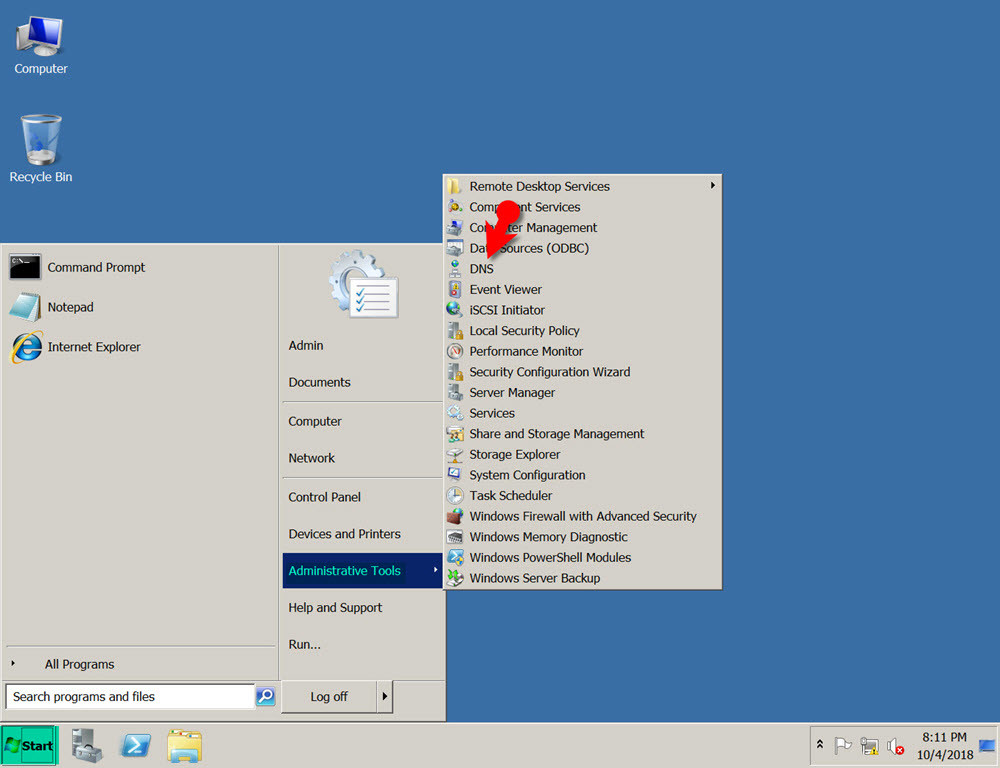Open Windows Explorer from the taskbar
Viewport: 1000px width, 768px height.
184,746
